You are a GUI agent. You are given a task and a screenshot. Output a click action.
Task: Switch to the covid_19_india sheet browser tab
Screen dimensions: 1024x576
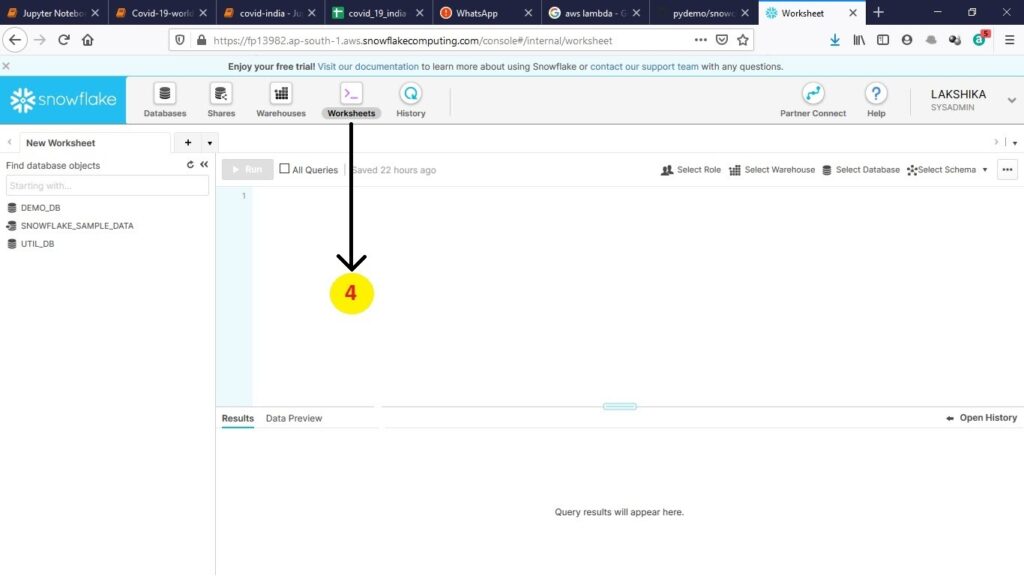click(x=377, y=12)
